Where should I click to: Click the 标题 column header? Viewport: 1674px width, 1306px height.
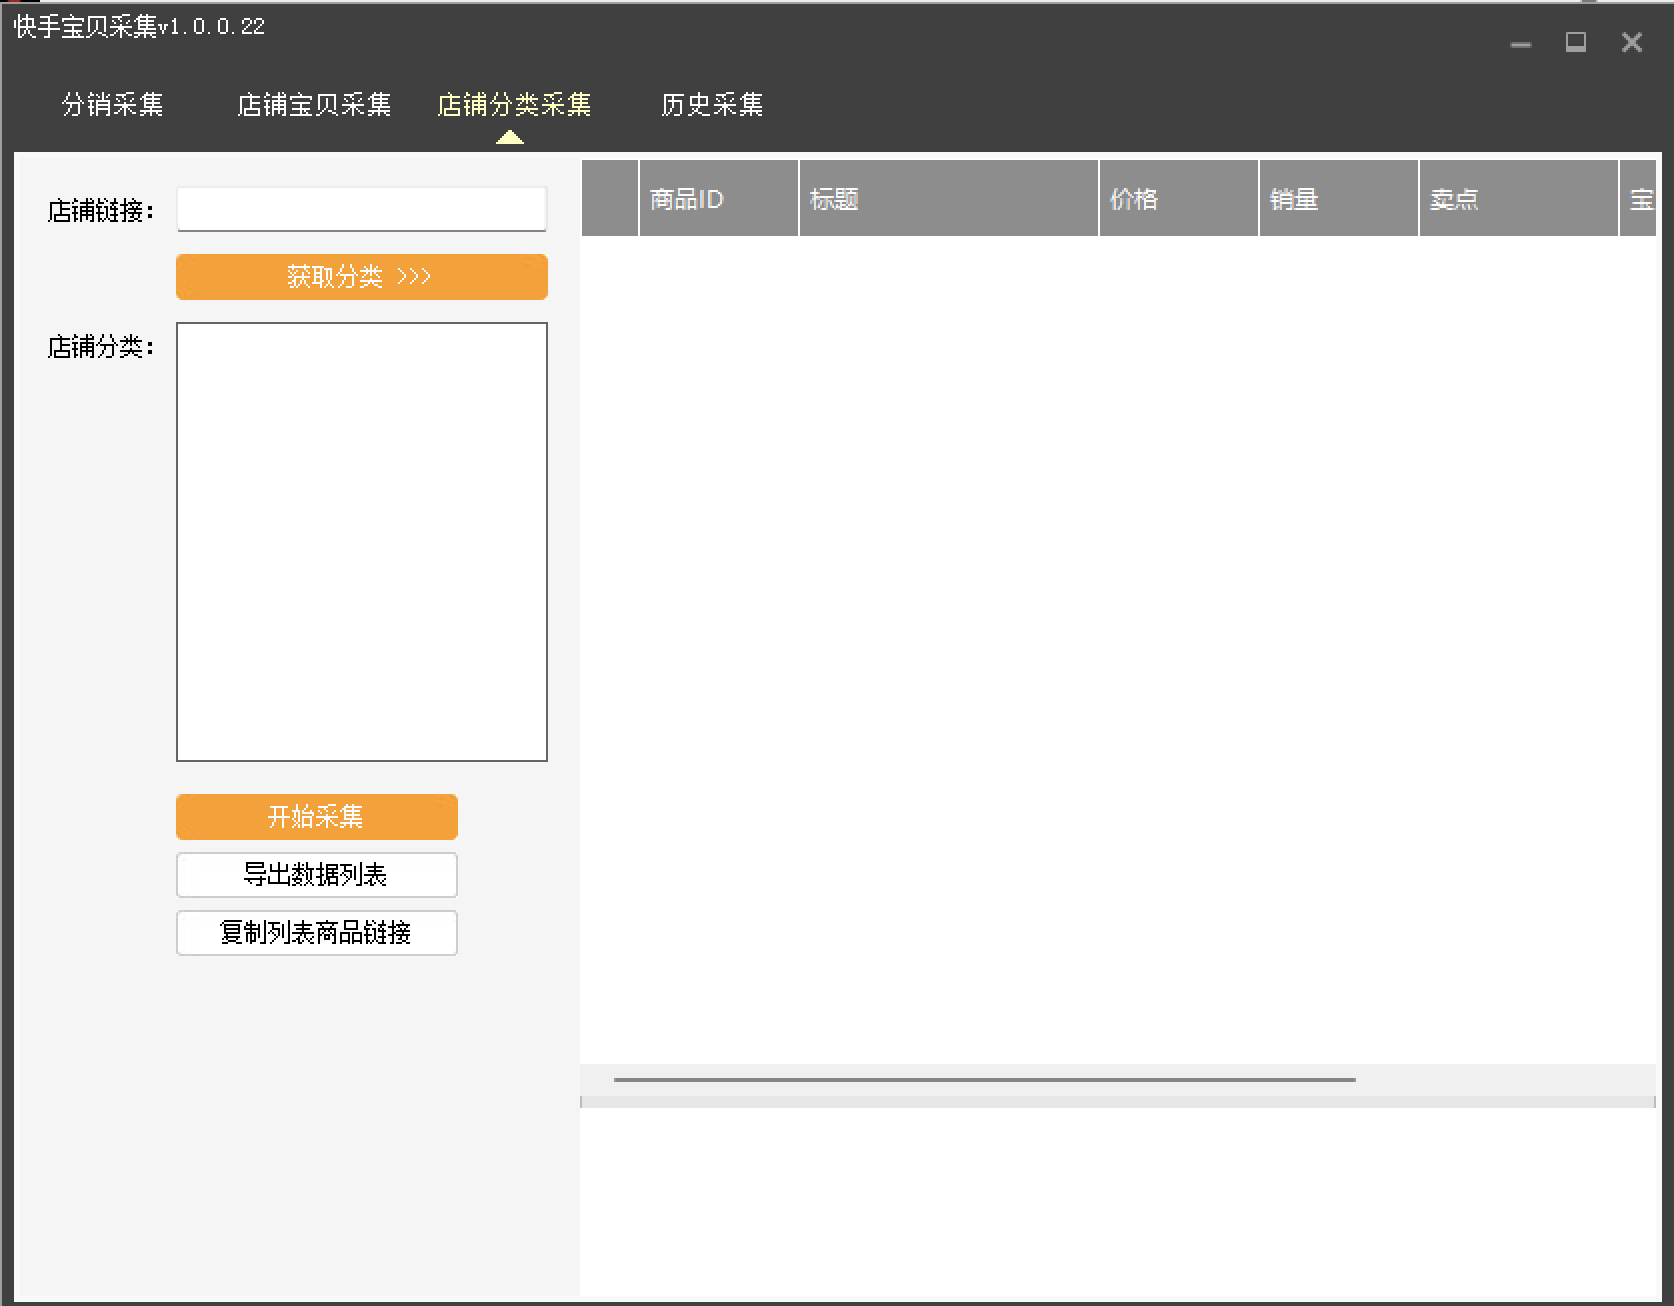pyautogui.click(x=949, y=199)
